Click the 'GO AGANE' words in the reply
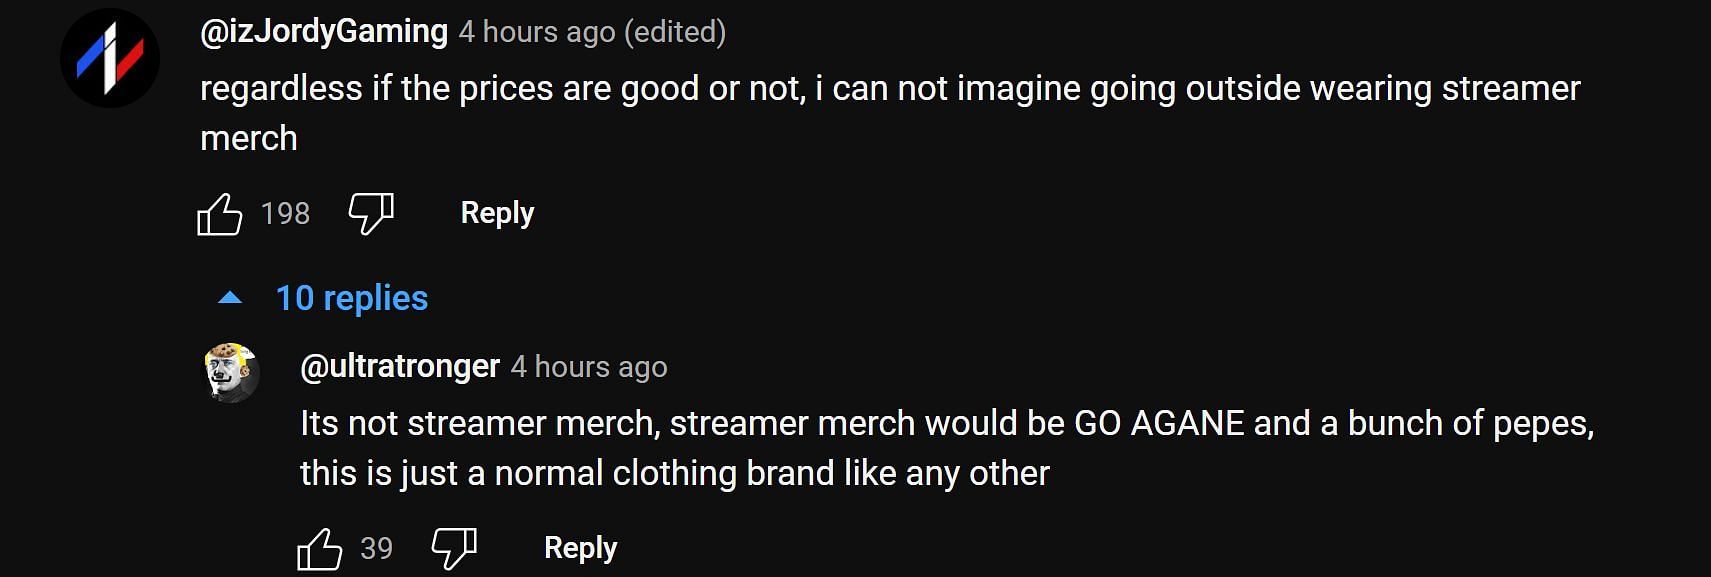This screenshot has width=1711, height=577. click(1159, 424)
